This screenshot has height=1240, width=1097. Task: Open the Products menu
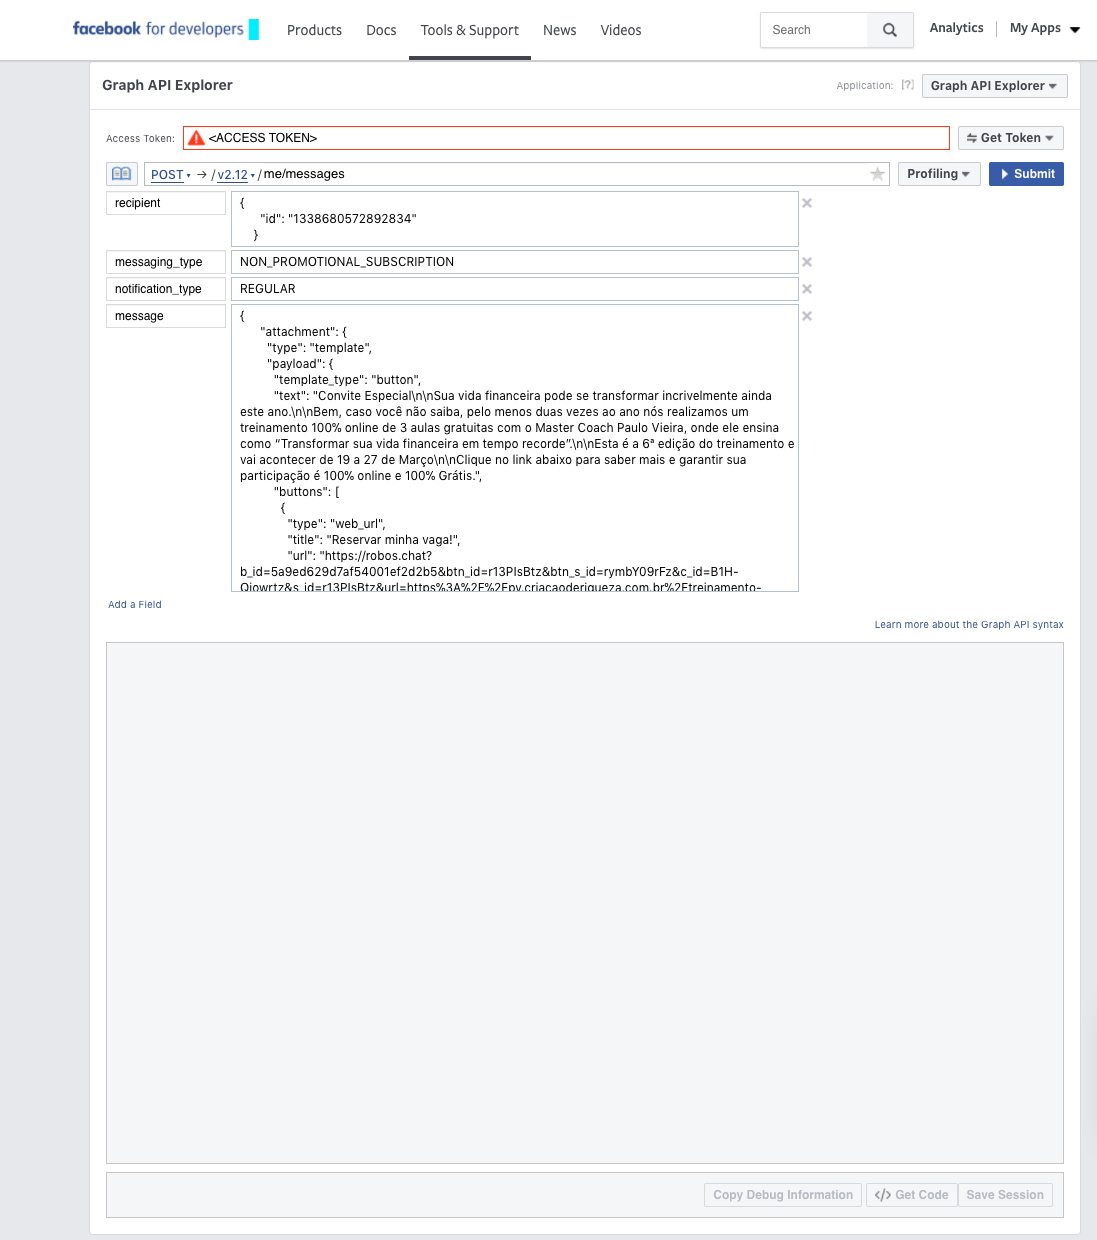pyautogui.click(x=314, y=30)
